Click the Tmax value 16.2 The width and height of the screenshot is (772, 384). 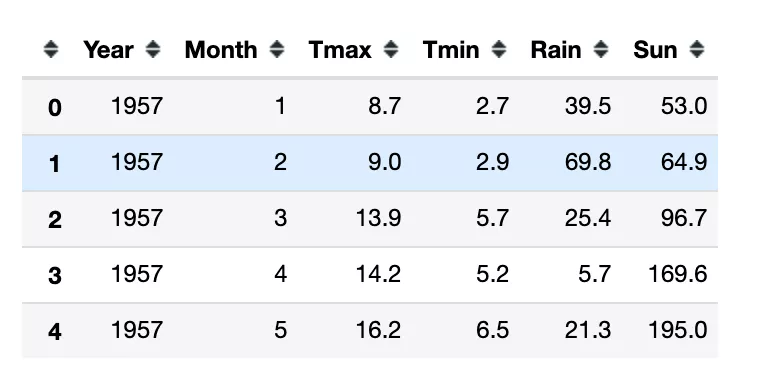[x=379, y=330]
